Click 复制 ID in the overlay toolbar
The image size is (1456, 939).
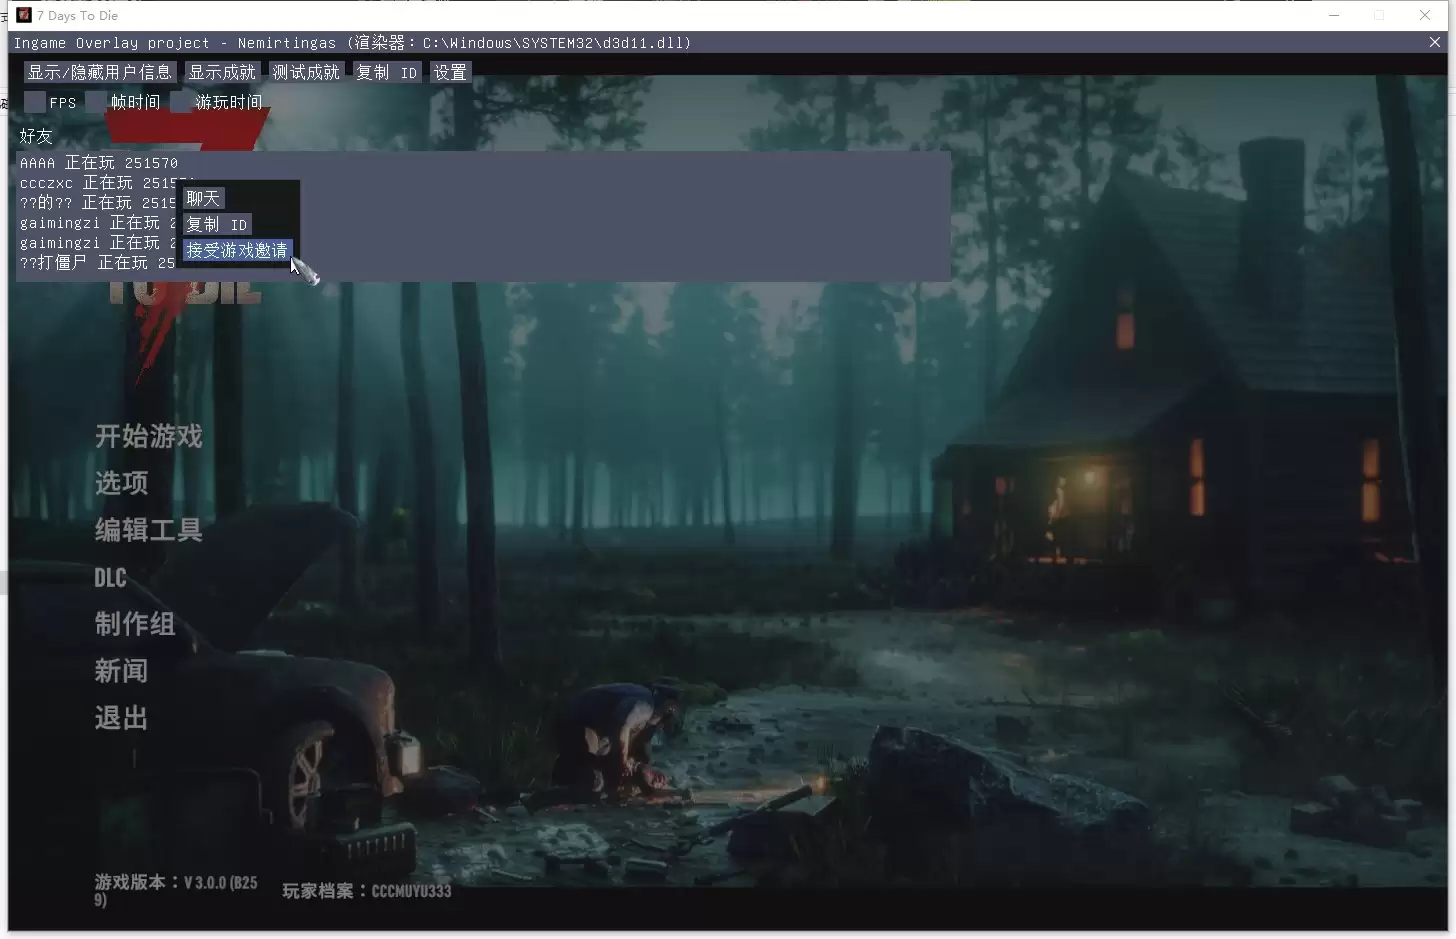(386, 72)
